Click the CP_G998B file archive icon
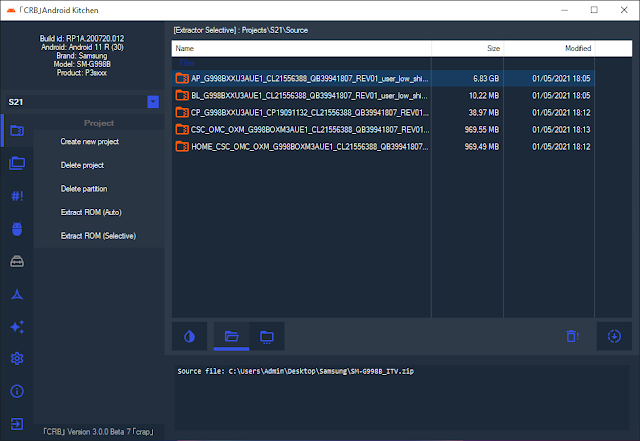640x441 pixels. 182,112
